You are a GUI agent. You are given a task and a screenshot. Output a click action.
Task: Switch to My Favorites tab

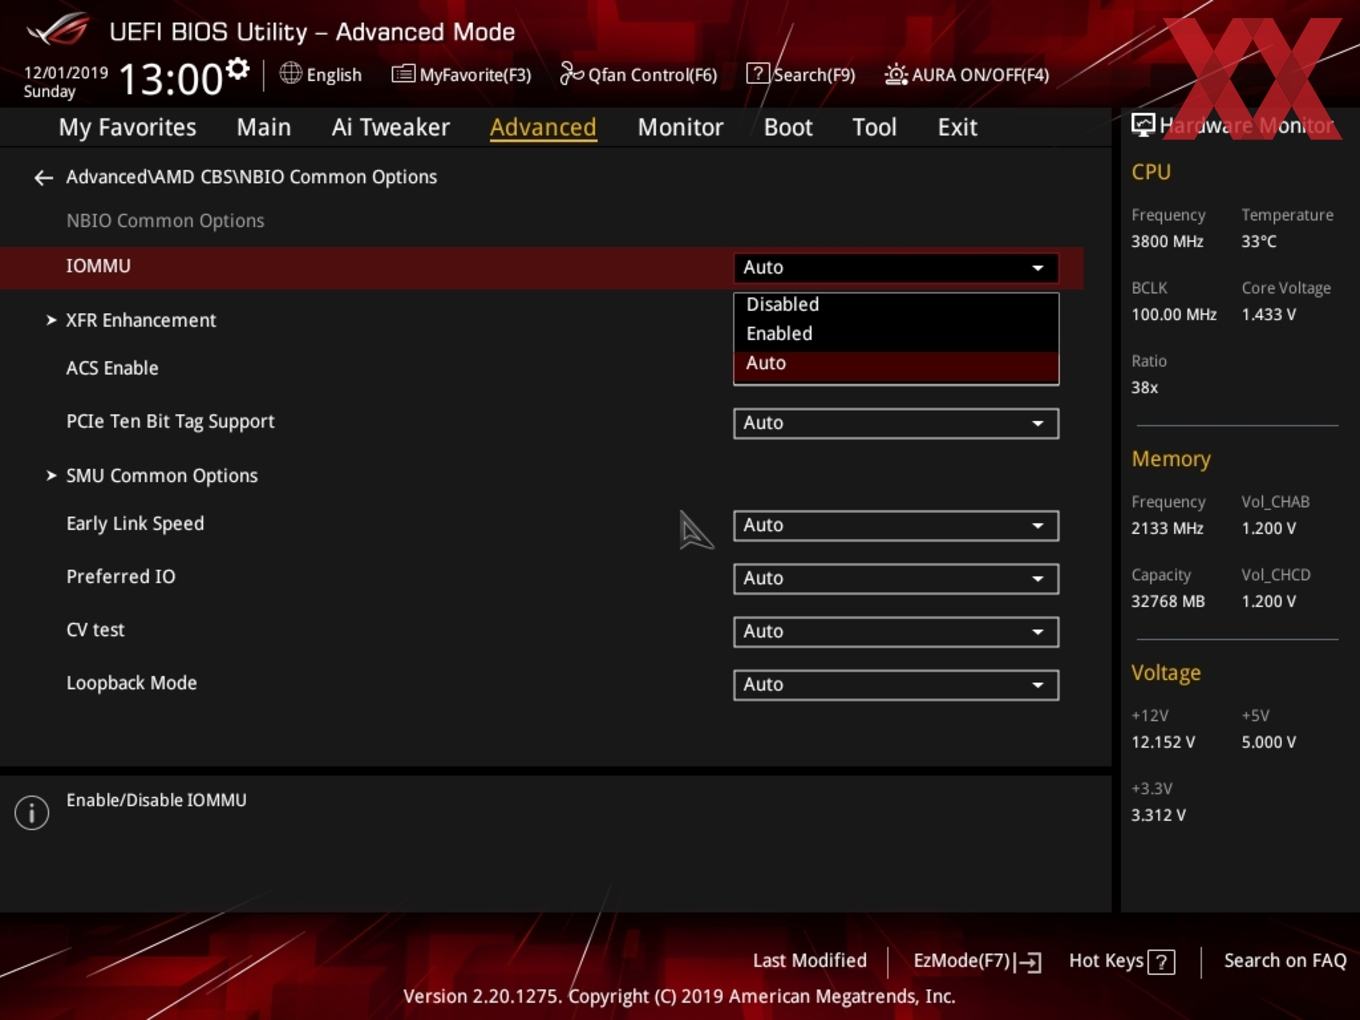click(127, 127)
